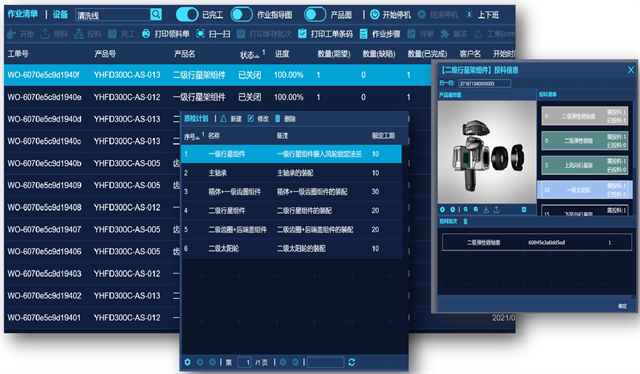This screenshot has height=374, width=640.
Task: Click the refresh icon in 质检计划 pager
Action: (352, 362)
